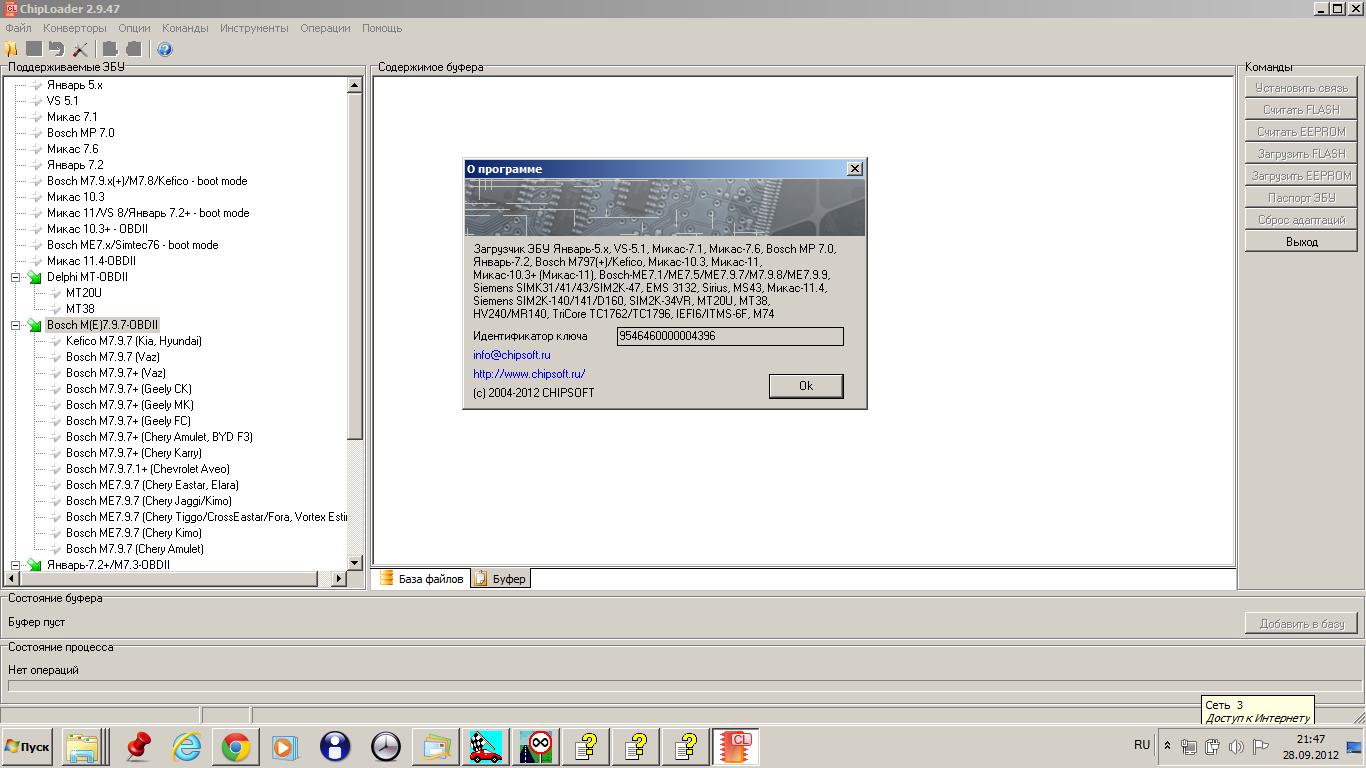Select Bosch M7.9.7+ (Geely CK)
Image resolution: width=1366 pixels, height=768 pixels.
coord(129,389)
